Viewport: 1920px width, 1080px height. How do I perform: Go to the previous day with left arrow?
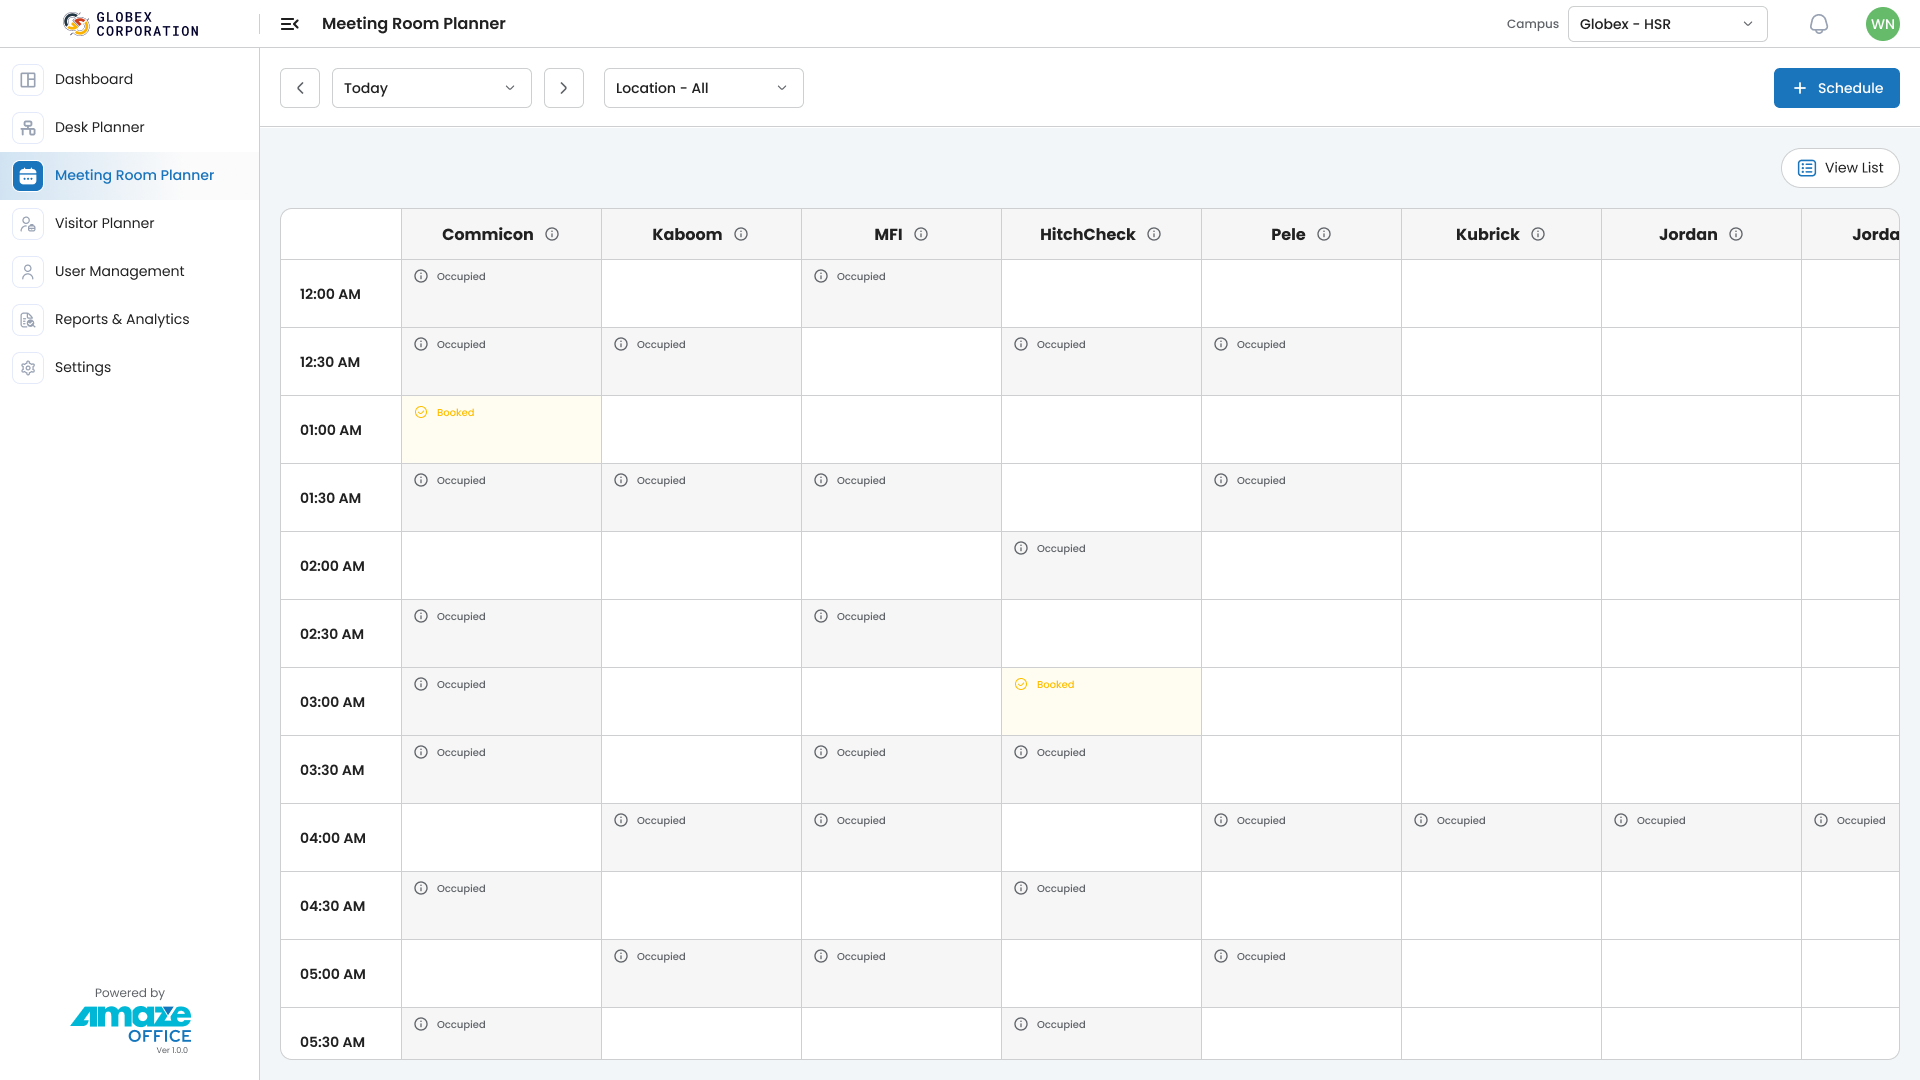click(299, 88)
